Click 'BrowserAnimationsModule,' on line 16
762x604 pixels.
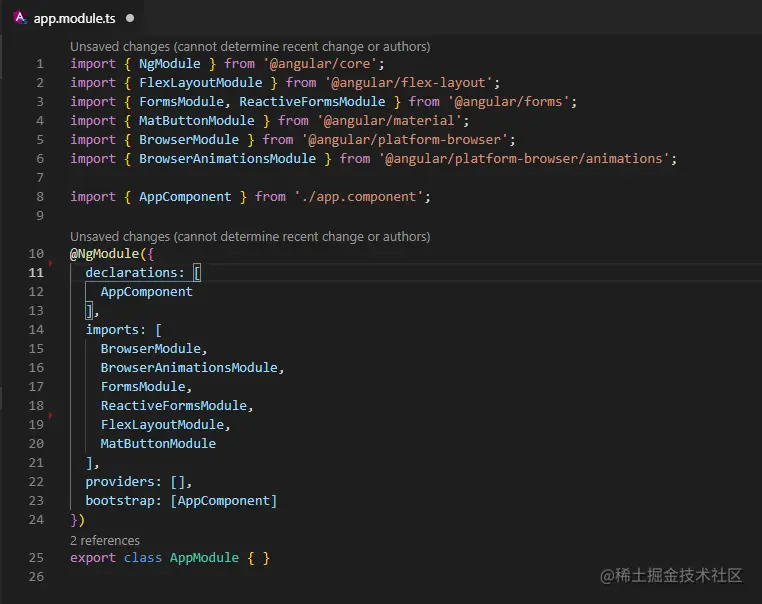192,367
